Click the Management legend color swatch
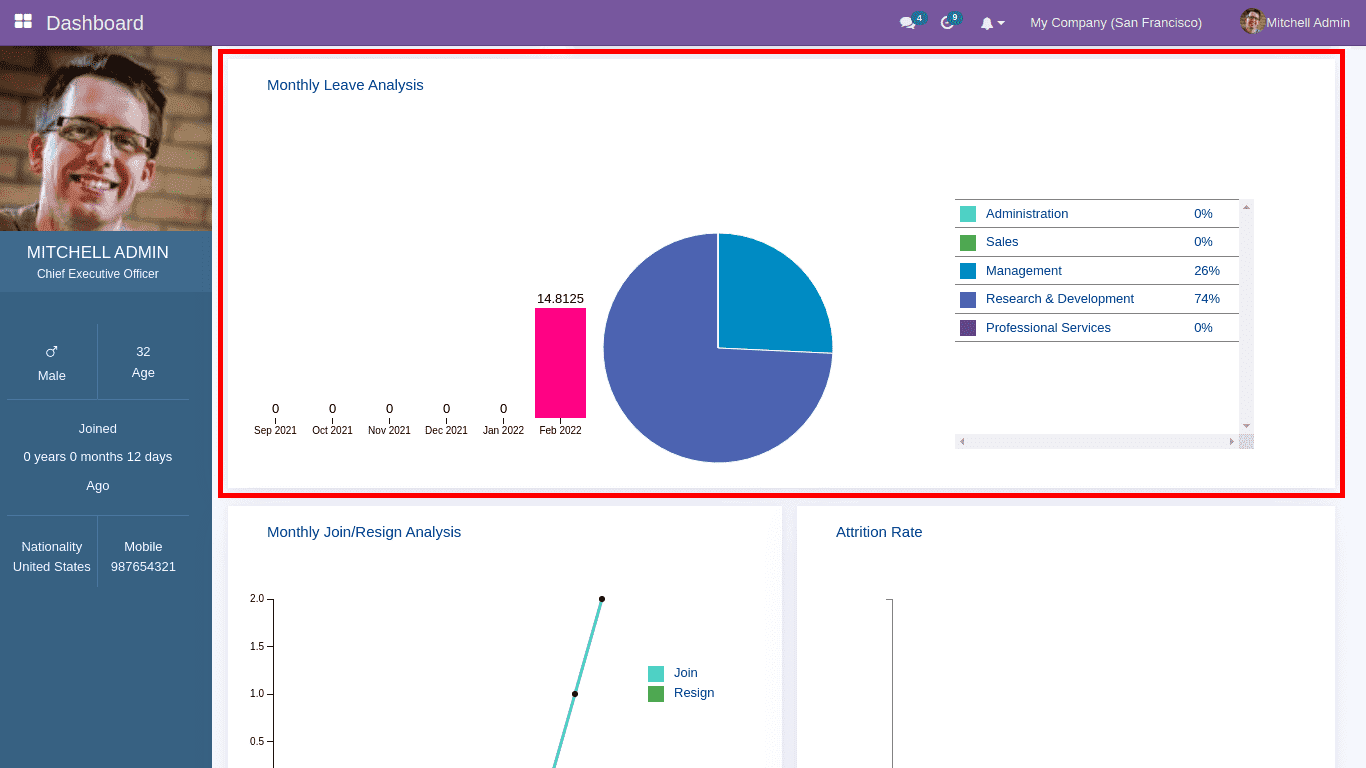The image size is (1366, 768). coord(968,271)
